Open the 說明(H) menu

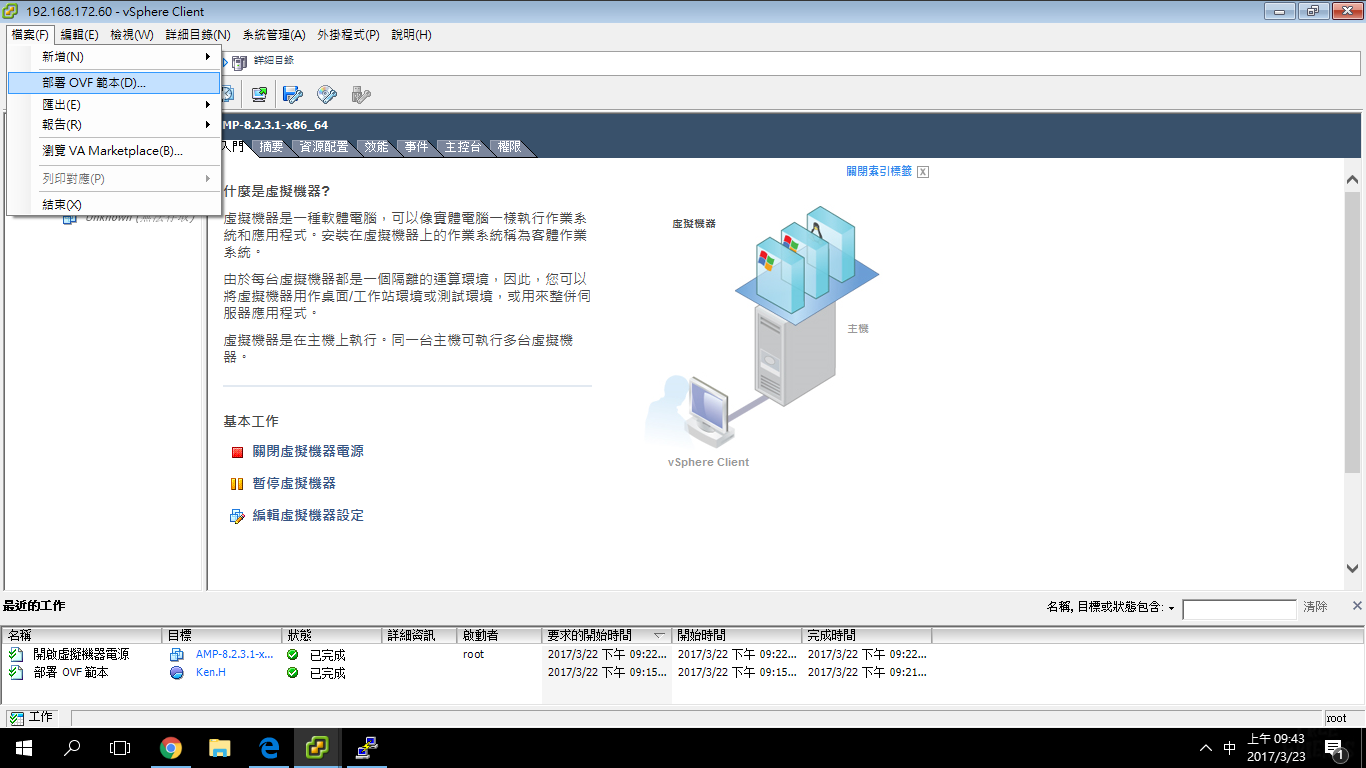(411, 35)
